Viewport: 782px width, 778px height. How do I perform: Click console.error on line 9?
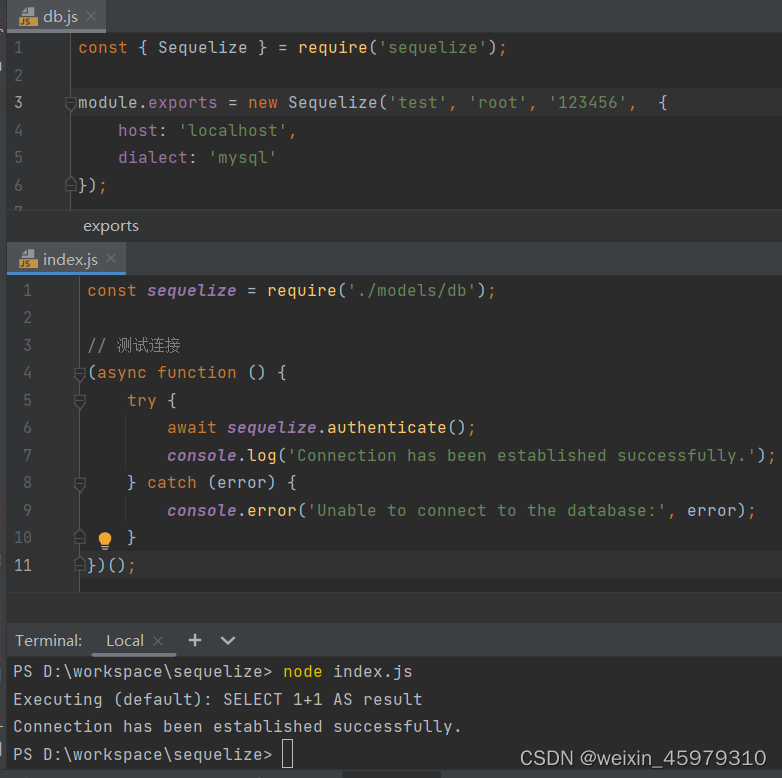(x=231, y=511)
